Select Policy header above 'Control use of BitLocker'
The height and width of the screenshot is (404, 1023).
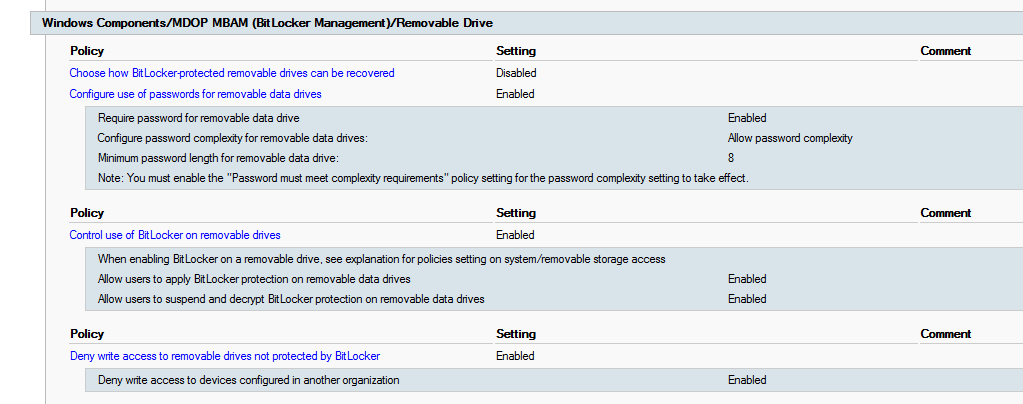pos(87,213)
